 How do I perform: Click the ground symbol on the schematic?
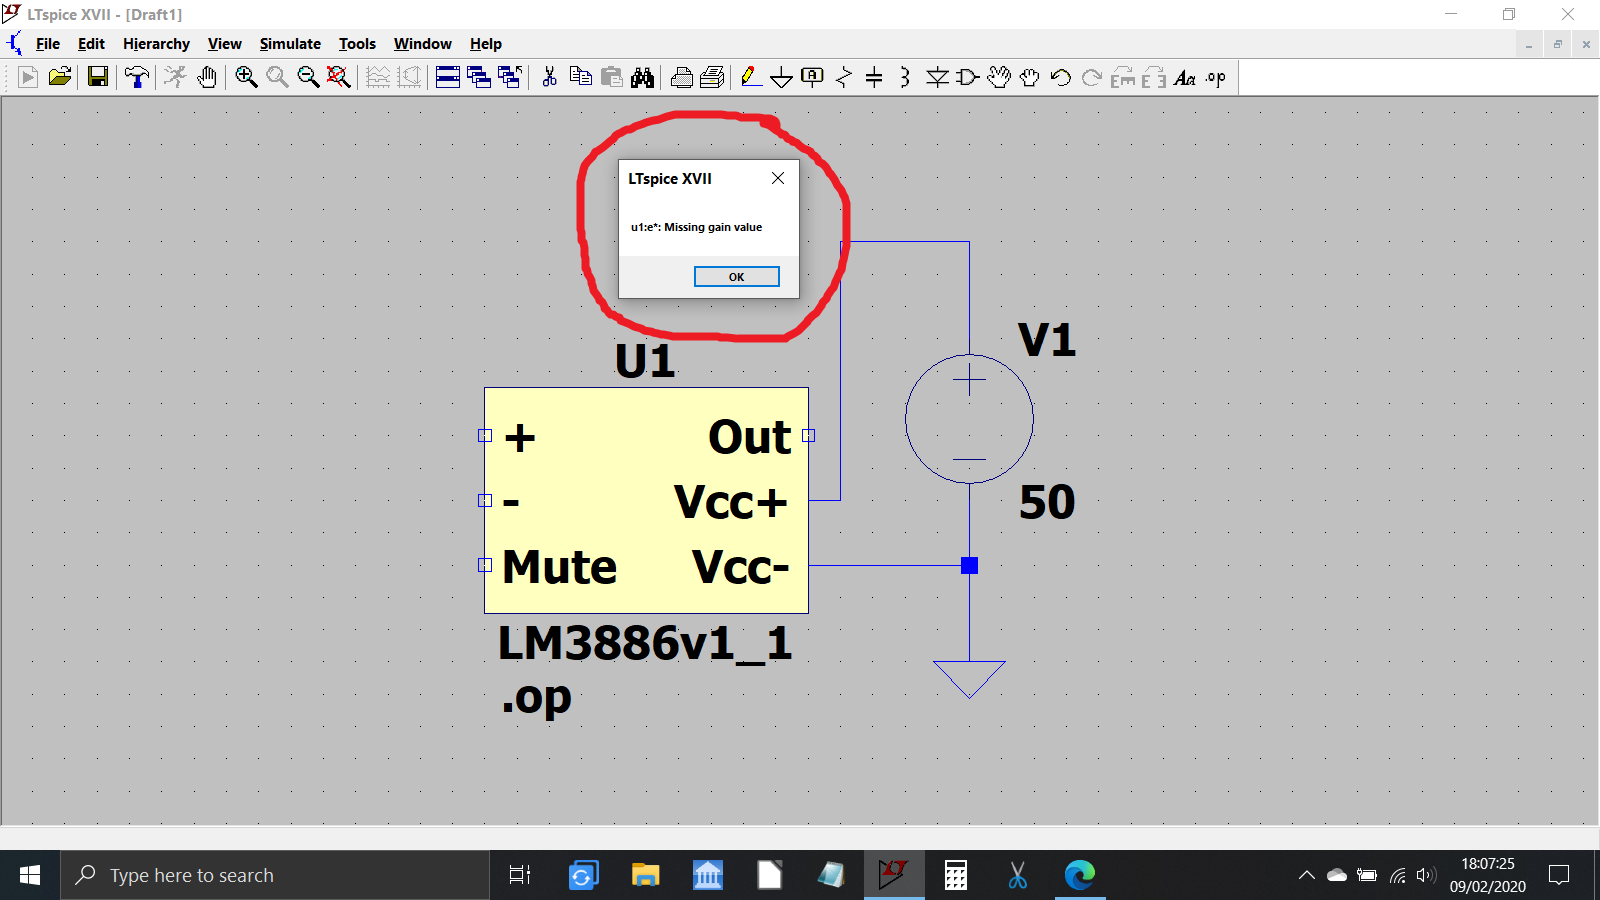[x=969, y=679]
